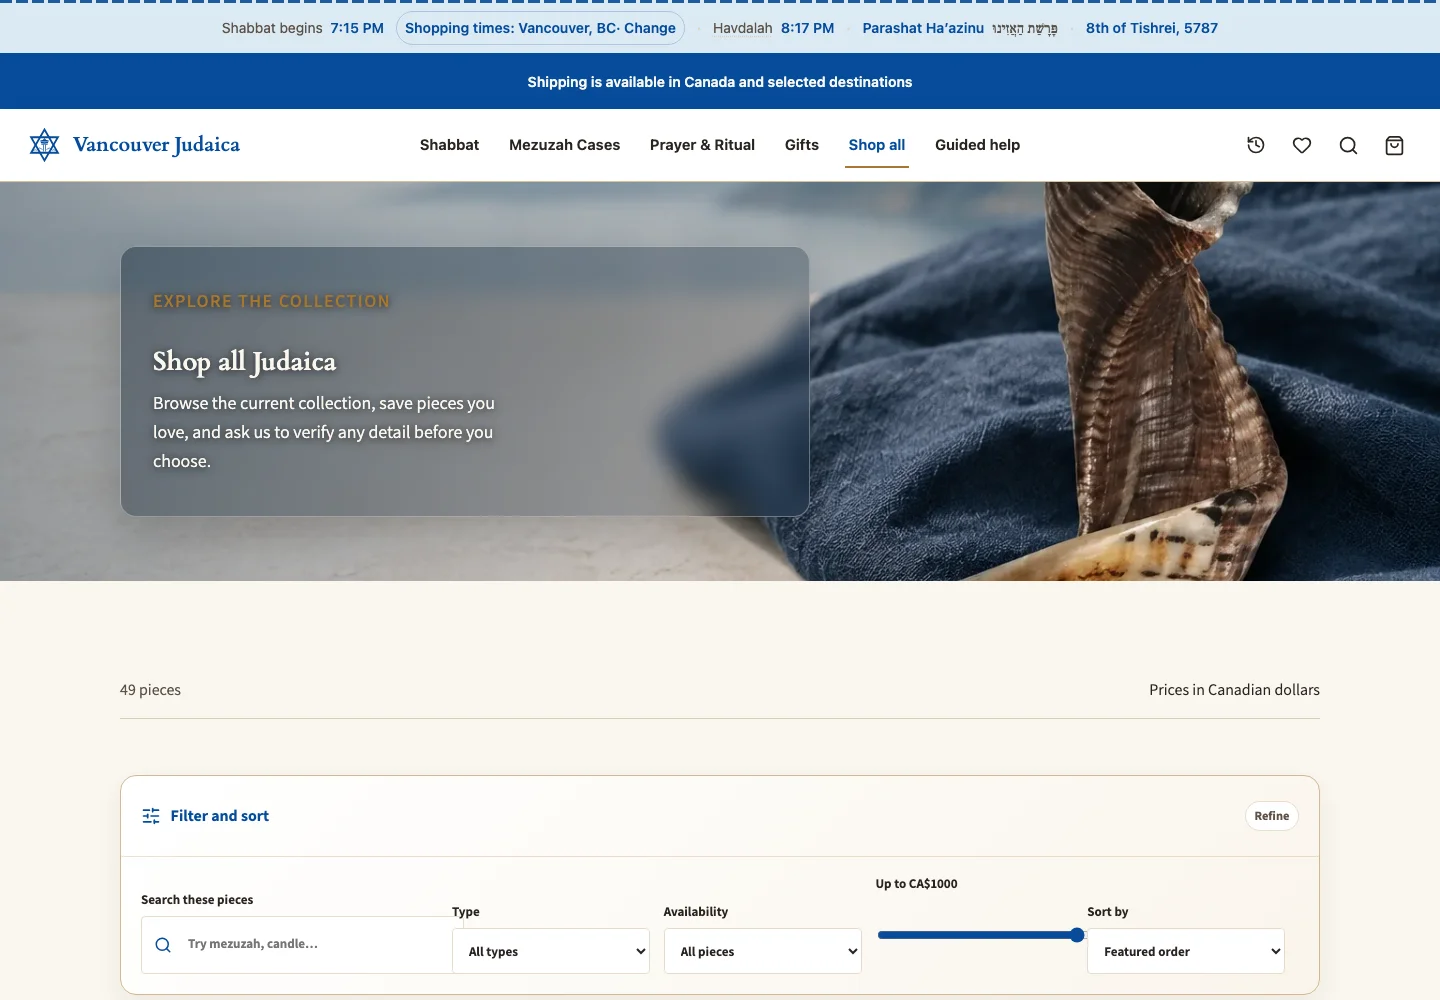Open site search magnifier icon
The width and height of the screenshot is (1440, 1000).
pos(1348,145)
